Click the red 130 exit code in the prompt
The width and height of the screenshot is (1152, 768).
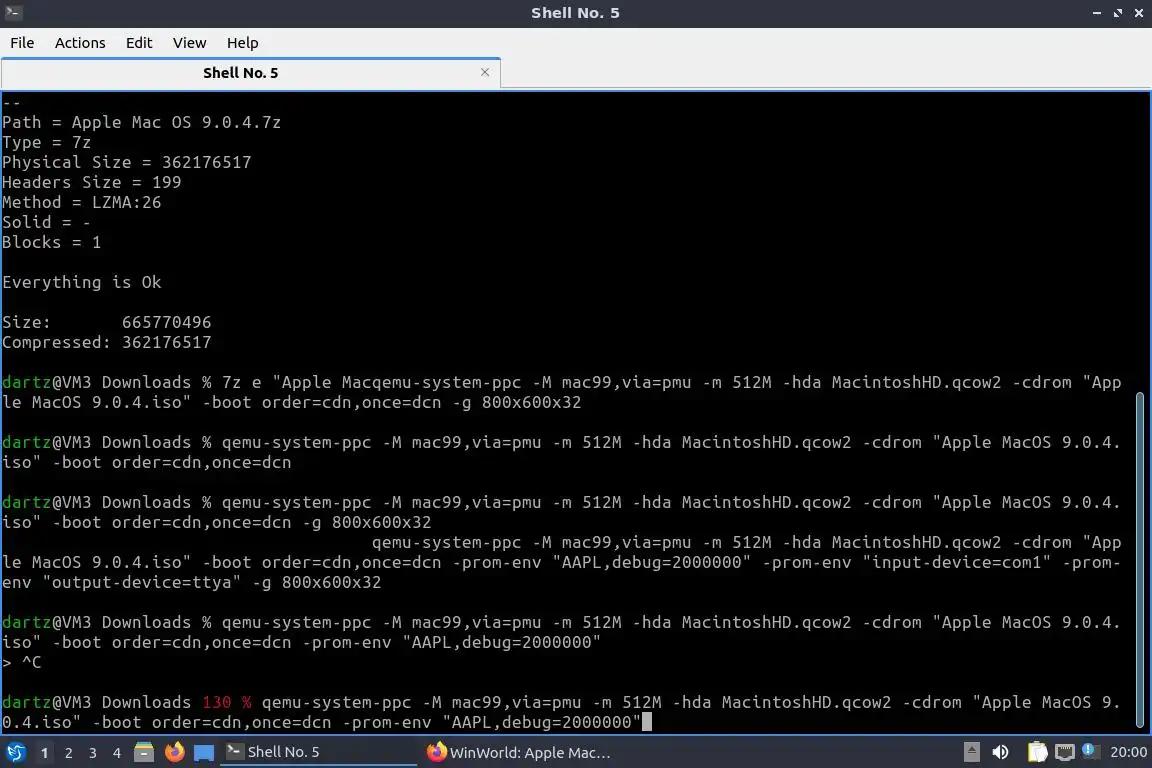217,703
